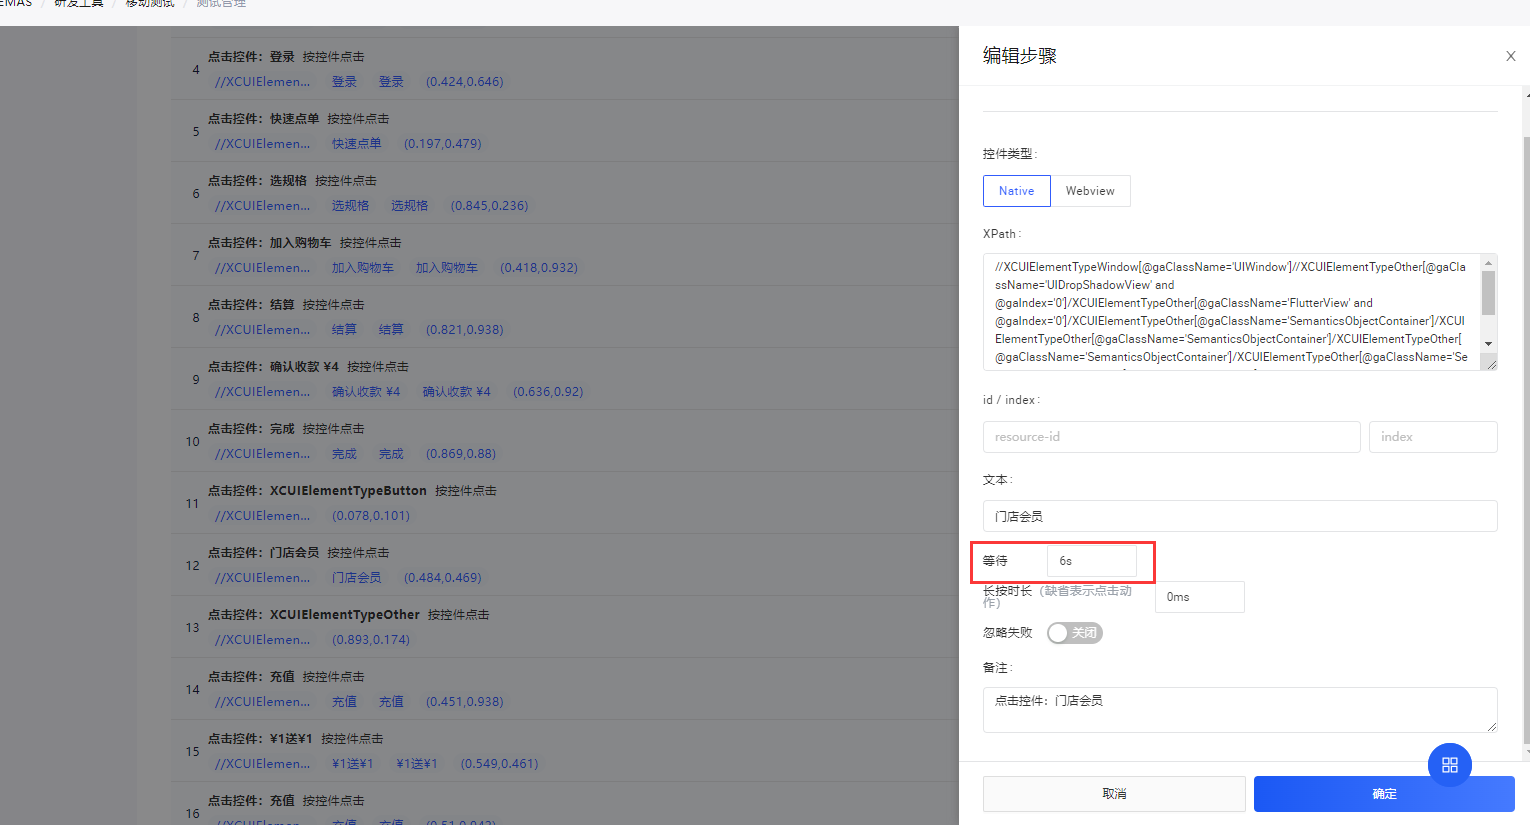Click the //XCUIElemen... link in step 4
The width and height of the screenshot is (1530, 825).
[x=262, y=82]
